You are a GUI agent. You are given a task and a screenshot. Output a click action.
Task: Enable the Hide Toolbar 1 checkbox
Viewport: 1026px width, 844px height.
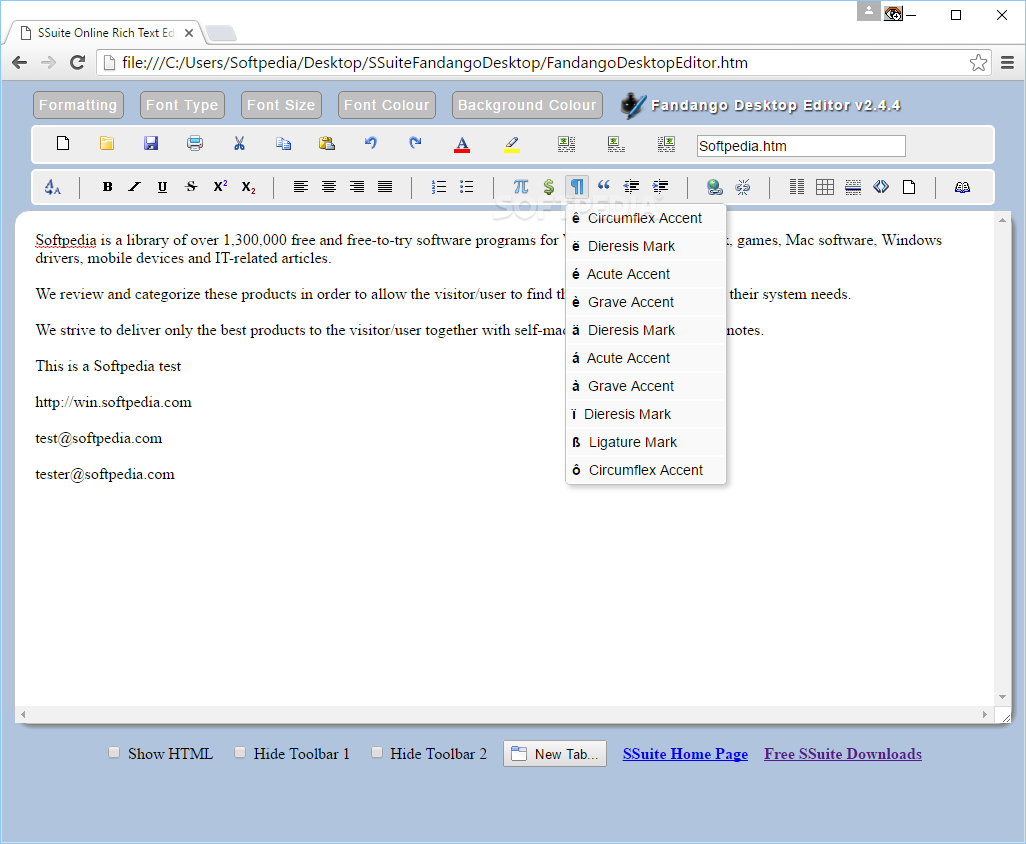[x=239, y=752]
